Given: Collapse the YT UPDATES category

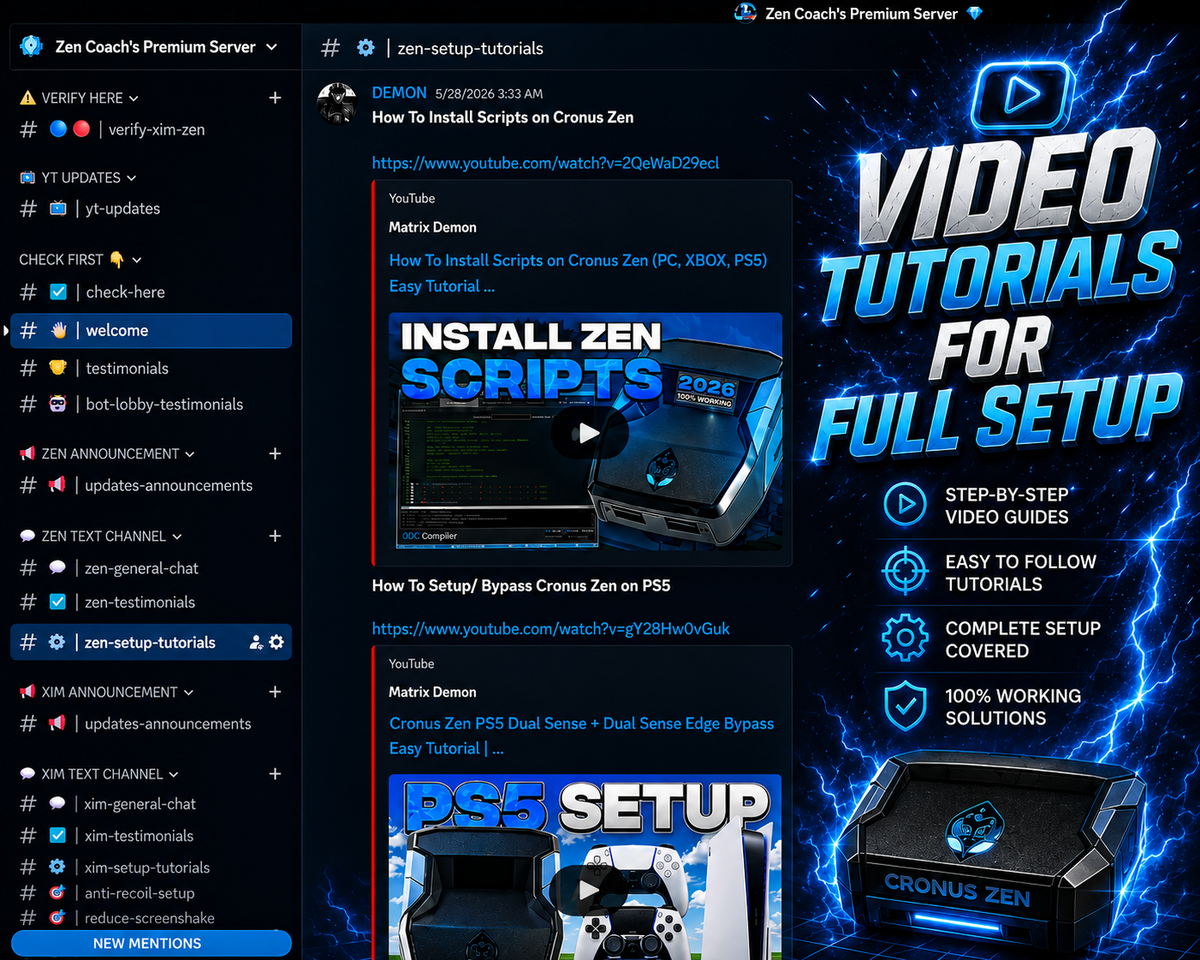Looking at the screenshot, I should pos(79,178).
